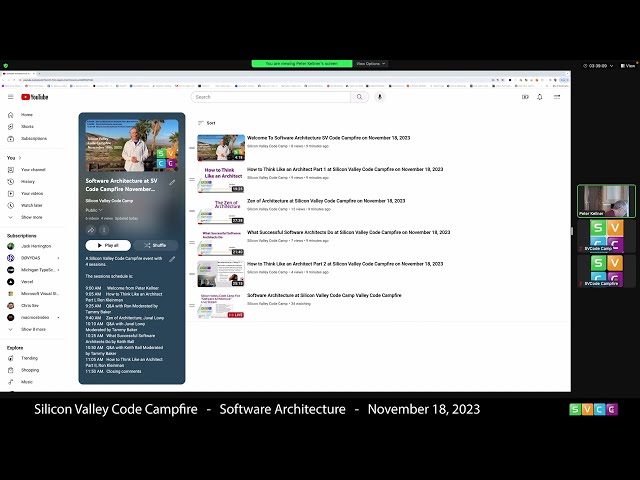
Task: Edit the playlist description pencil icon
Action: [x=172, y=259]
